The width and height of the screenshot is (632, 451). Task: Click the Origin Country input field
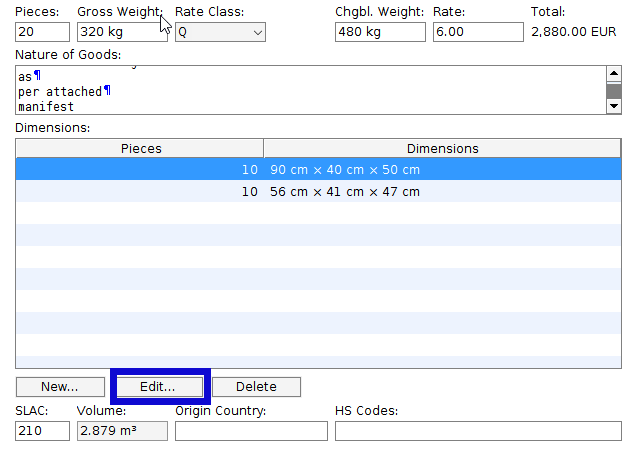(x=251, y=431)
